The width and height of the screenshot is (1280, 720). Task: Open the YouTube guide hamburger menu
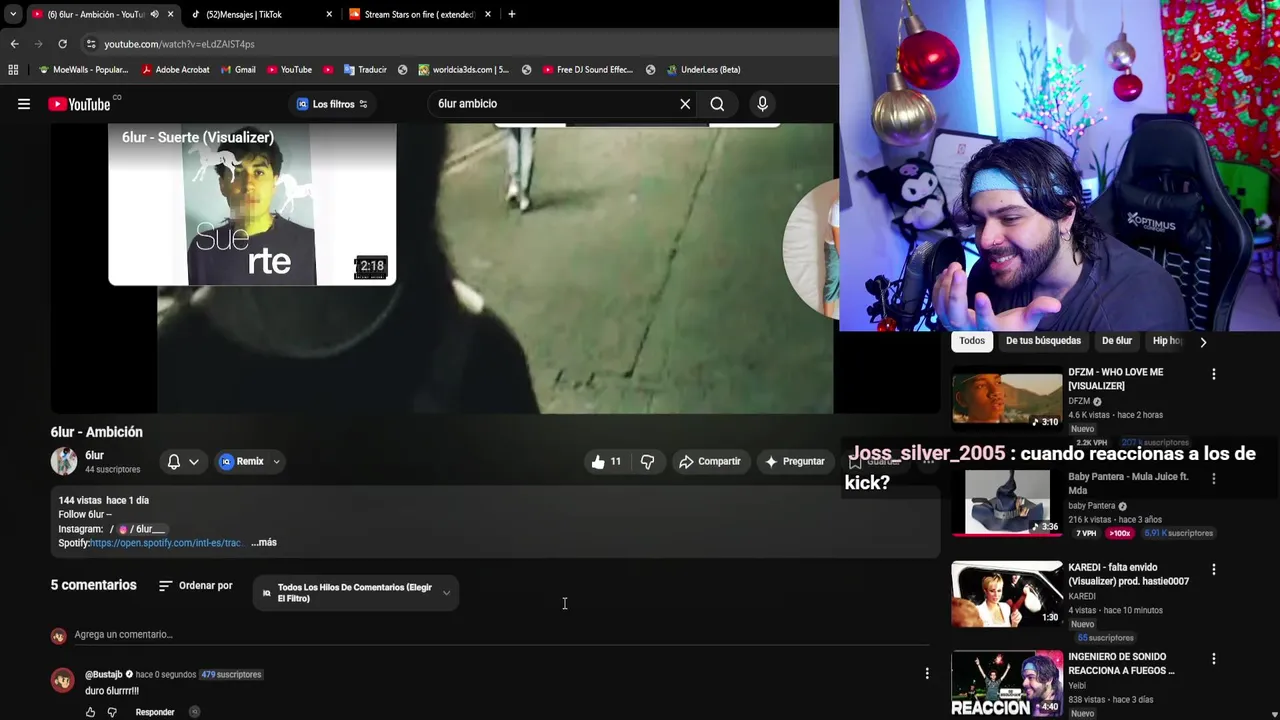[24, 104]
